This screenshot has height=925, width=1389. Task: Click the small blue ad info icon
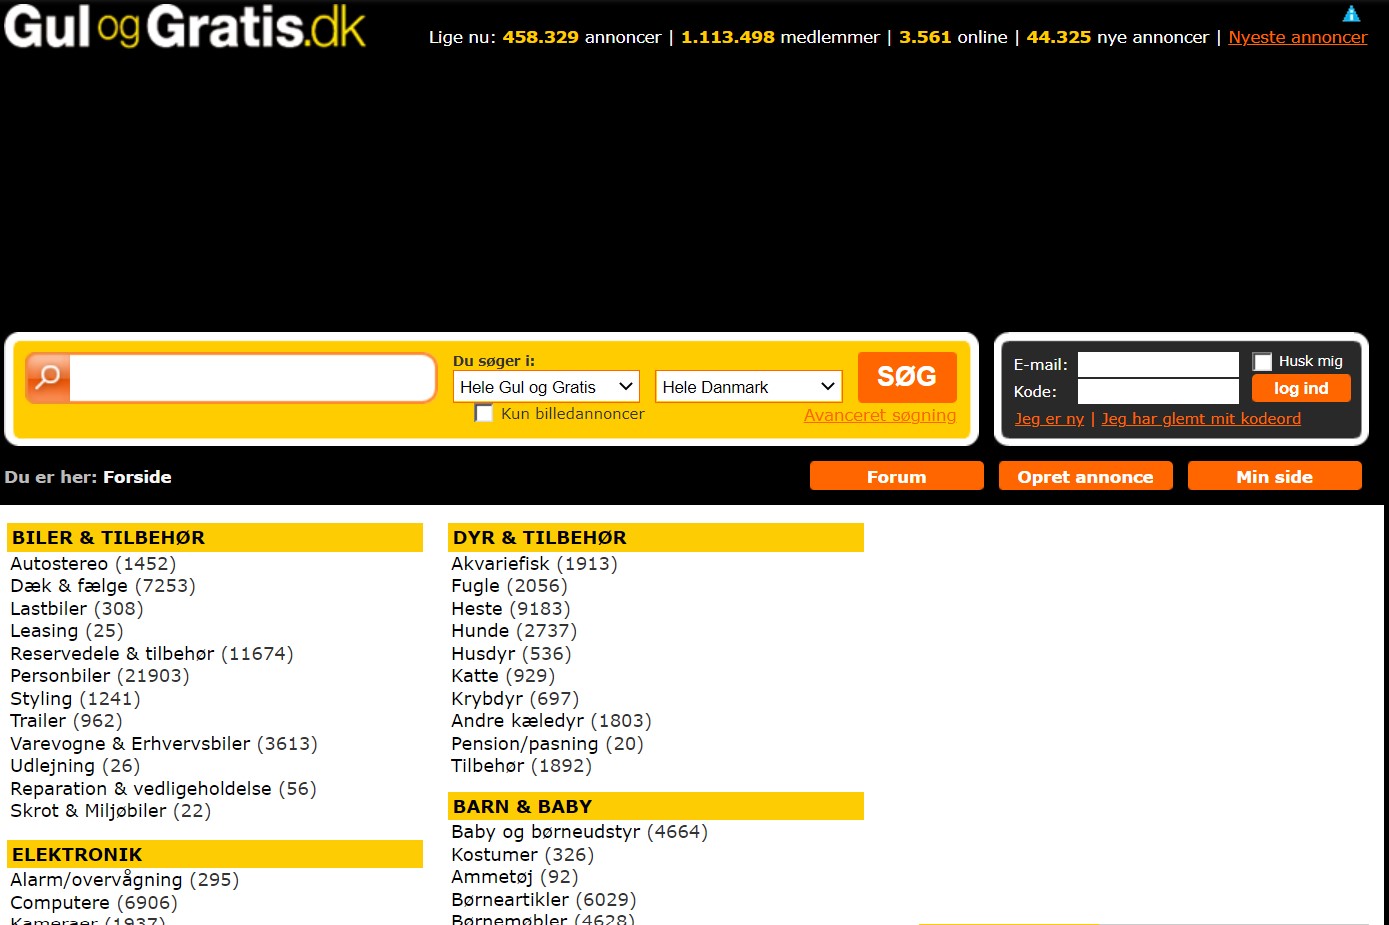pos(1351,14)
